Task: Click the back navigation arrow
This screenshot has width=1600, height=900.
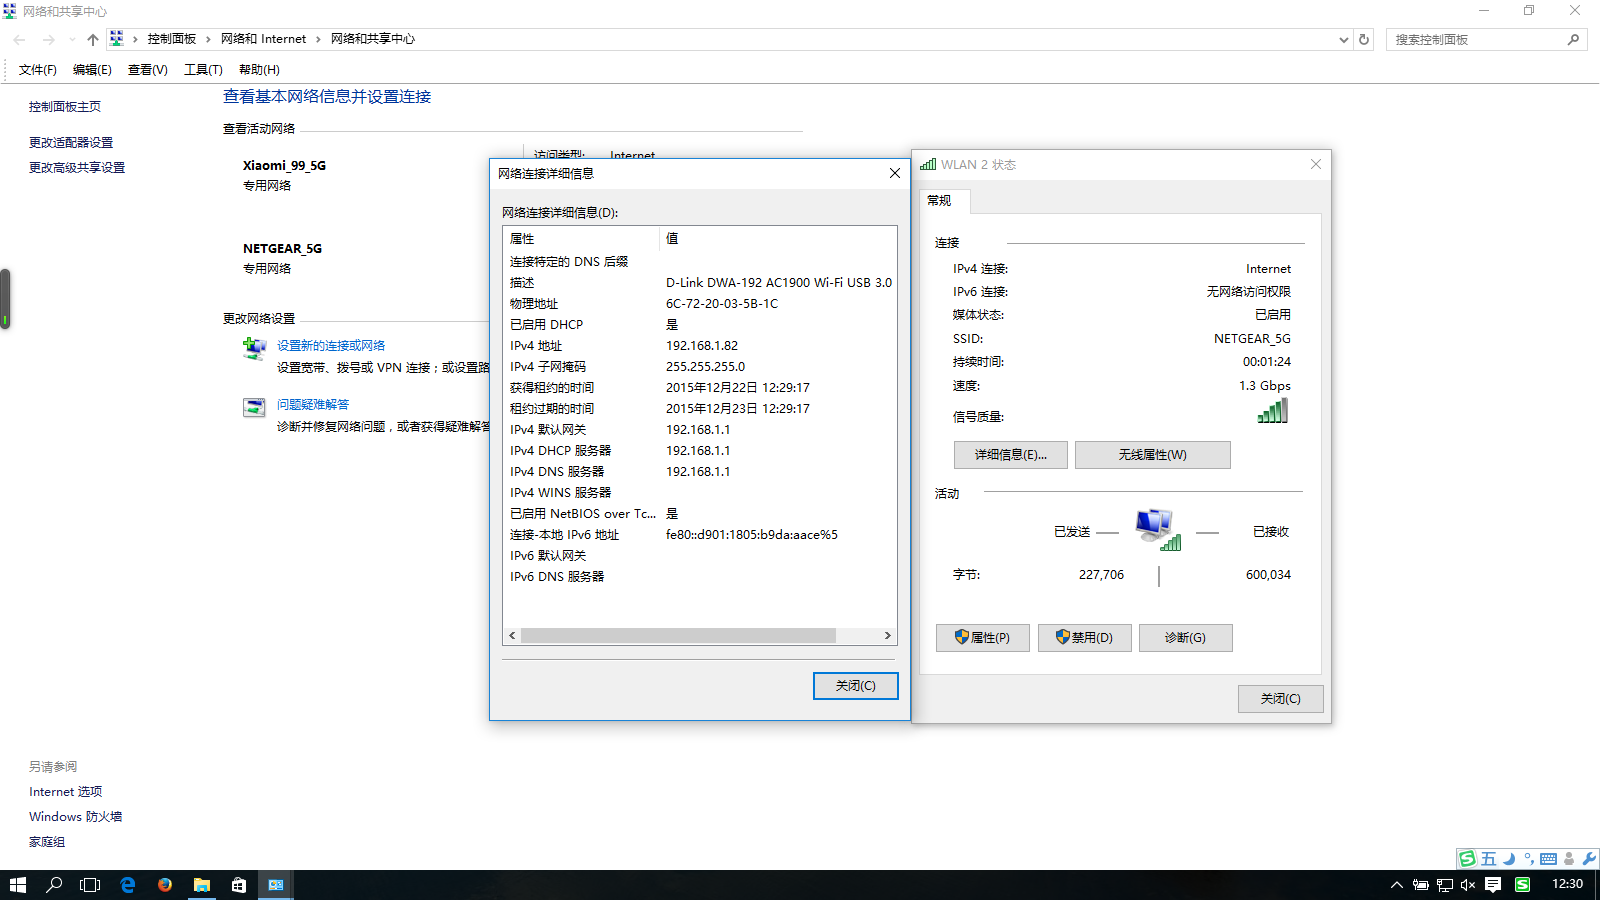Action: [x=20, y=40]
